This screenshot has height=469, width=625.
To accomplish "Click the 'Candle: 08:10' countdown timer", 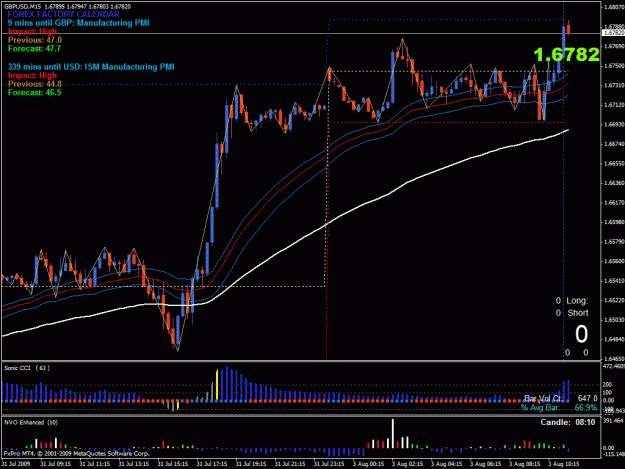I will [568, 422].
